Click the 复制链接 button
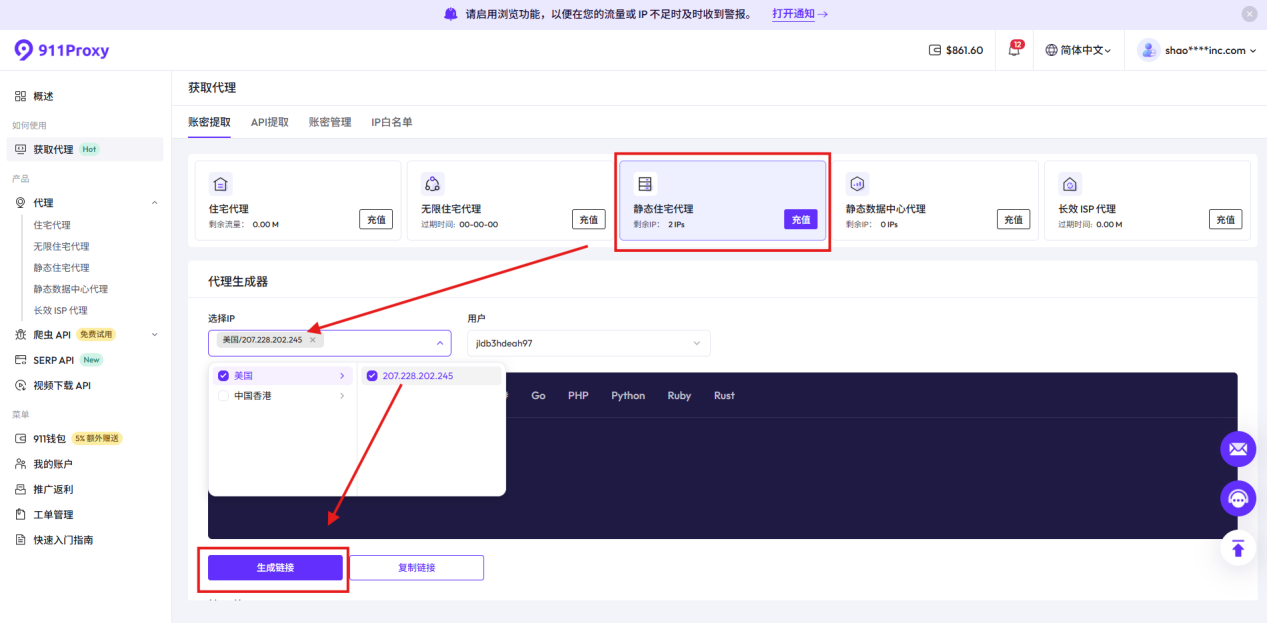This screenshot has width=1267, height=623. 416,567
